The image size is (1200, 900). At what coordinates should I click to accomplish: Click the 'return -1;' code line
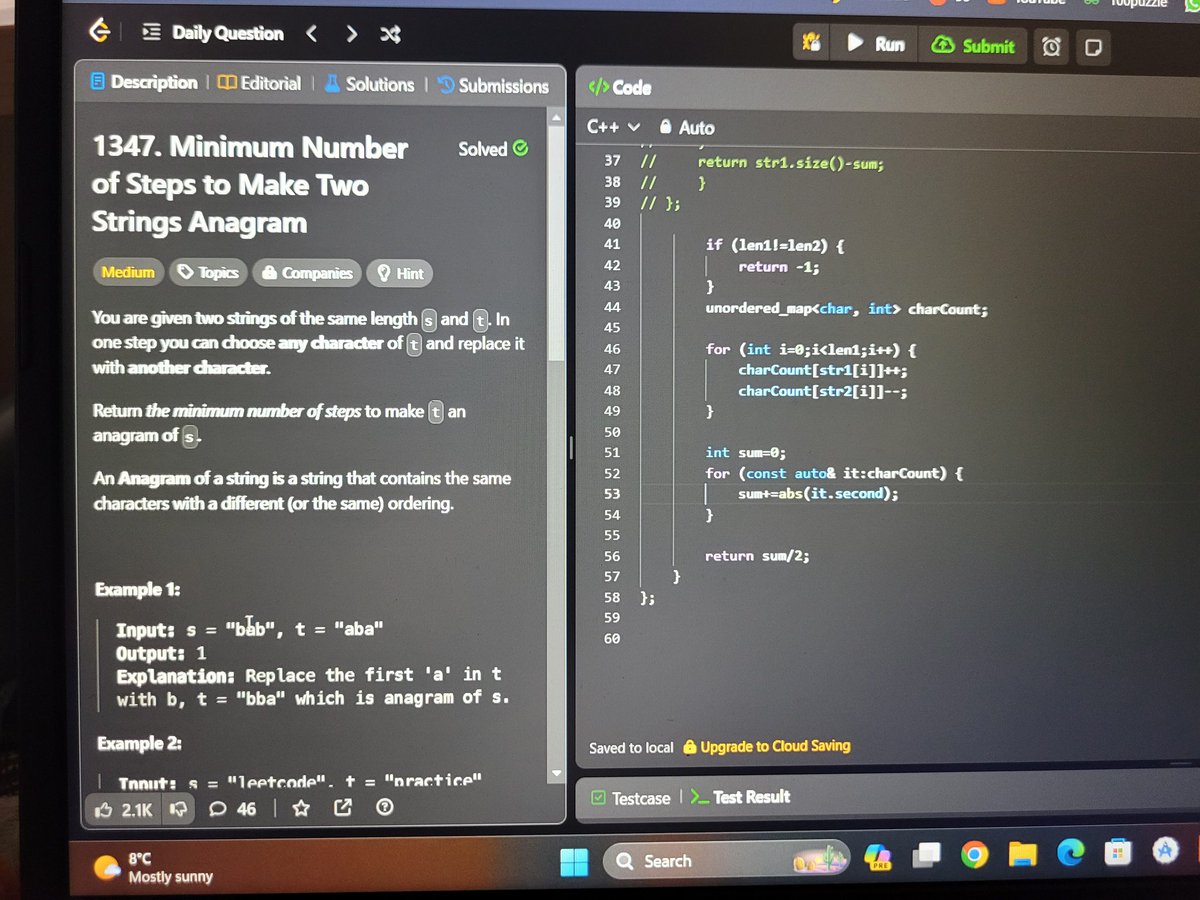[x=778, y=266]
